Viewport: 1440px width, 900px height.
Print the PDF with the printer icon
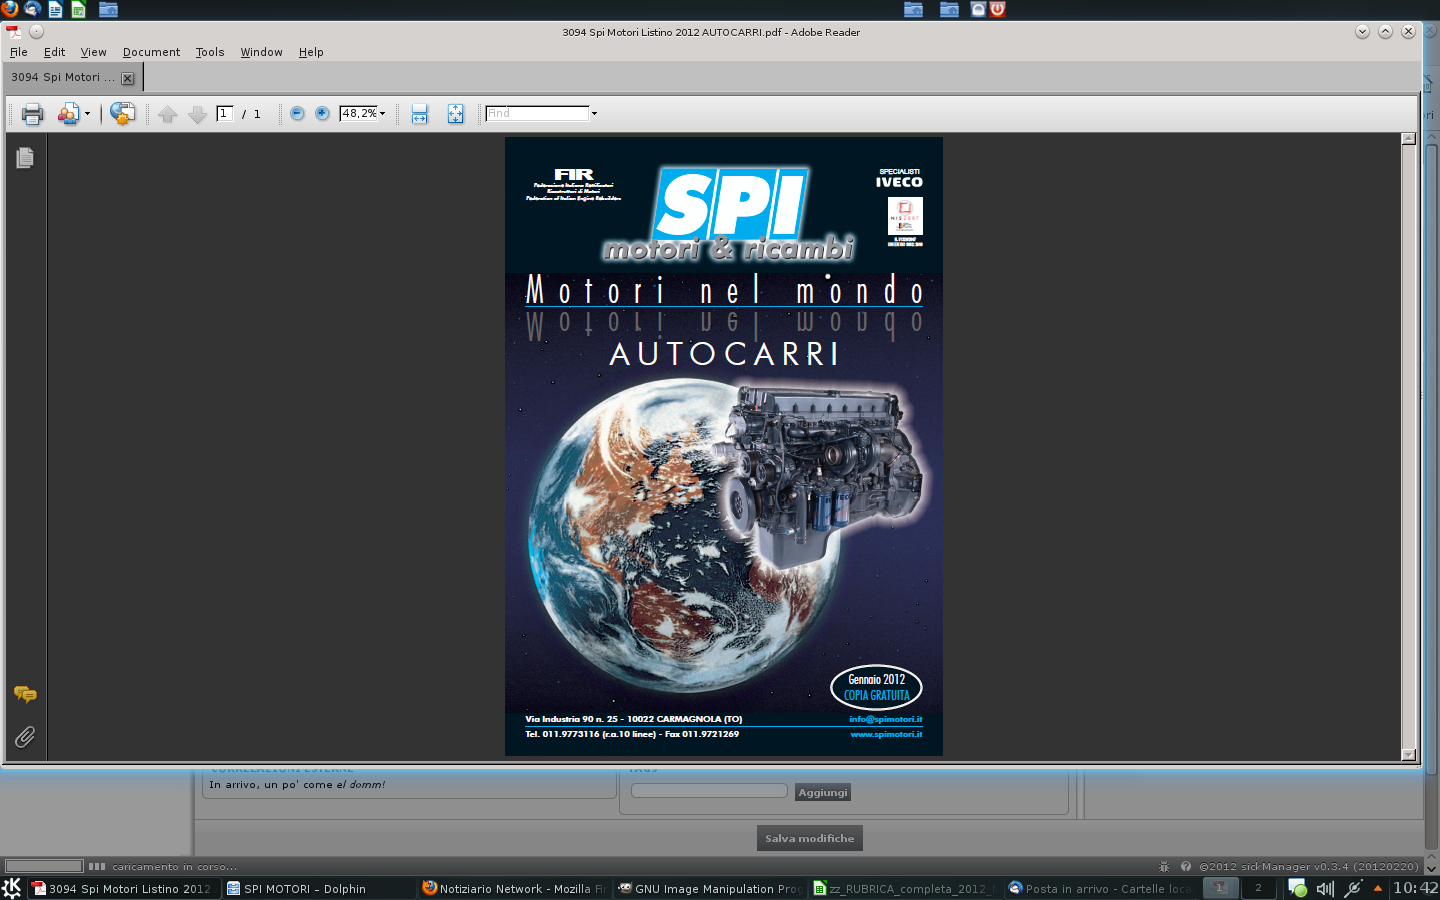tap(32, 114)
